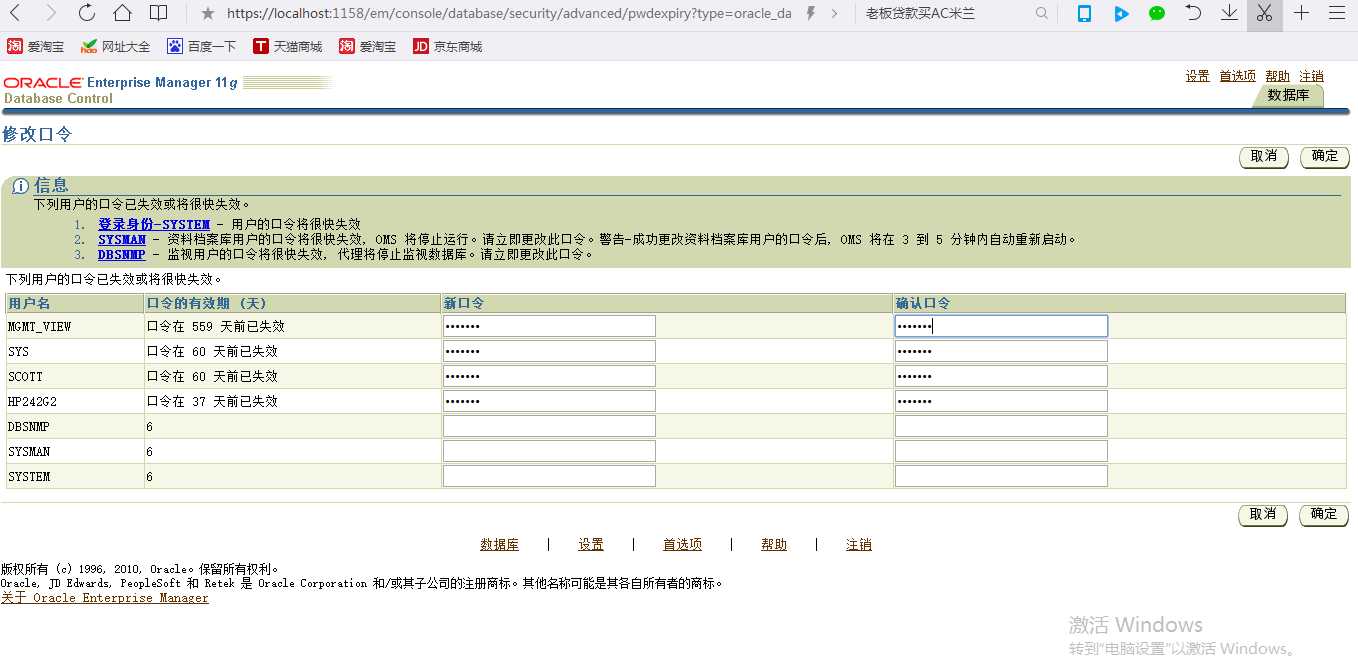Go back with the browser back arrow
1358x670 pixels.
tap(16, 13)
